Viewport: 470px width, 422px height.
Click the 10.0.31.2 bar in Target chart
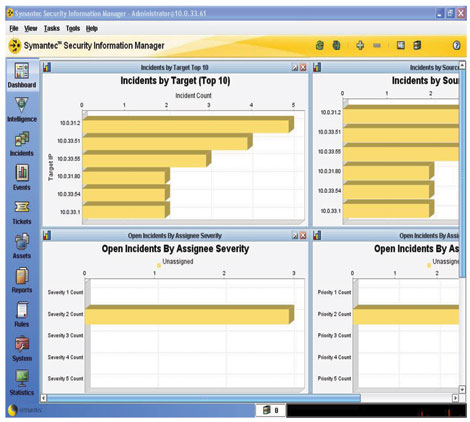pyautogui.click(x=188, y=125)
